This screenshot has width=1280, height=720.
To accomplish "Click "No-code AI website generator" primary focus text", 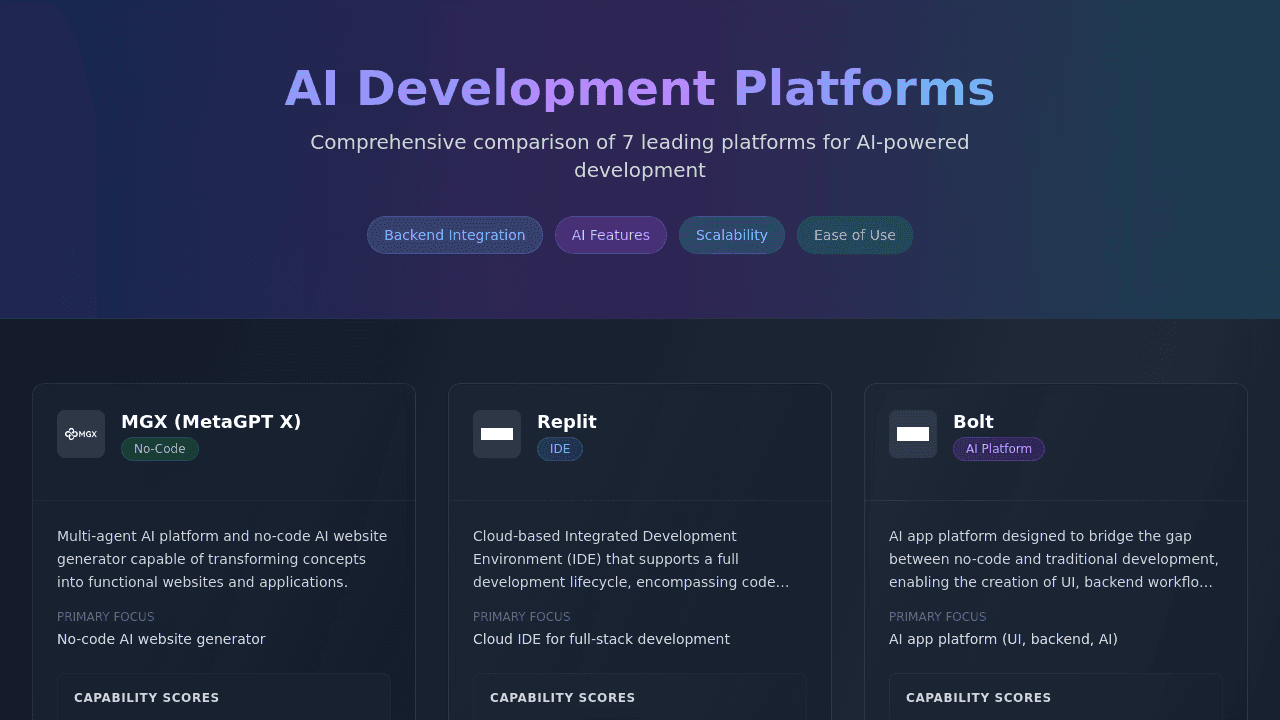I will click(x=161, y=639).
